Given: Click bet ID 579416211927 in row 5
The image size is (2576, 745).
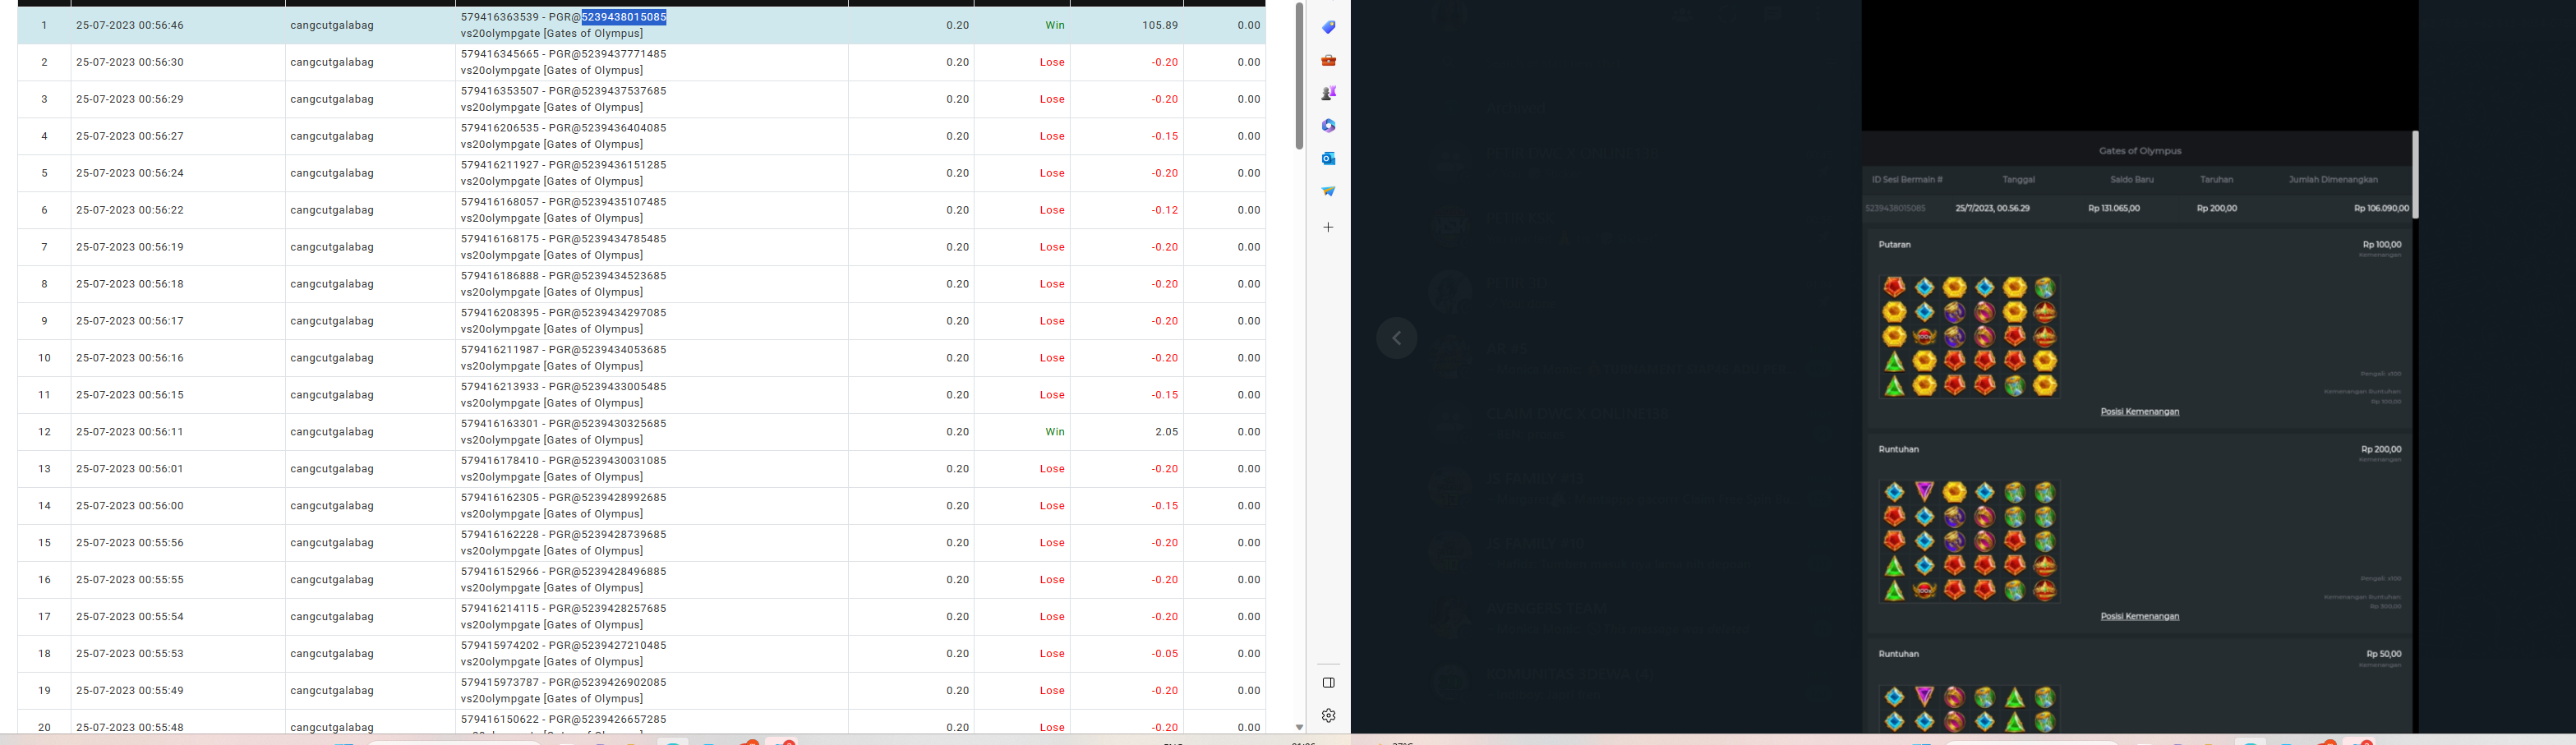Looking at the screenshot, I should coord(499,165).
